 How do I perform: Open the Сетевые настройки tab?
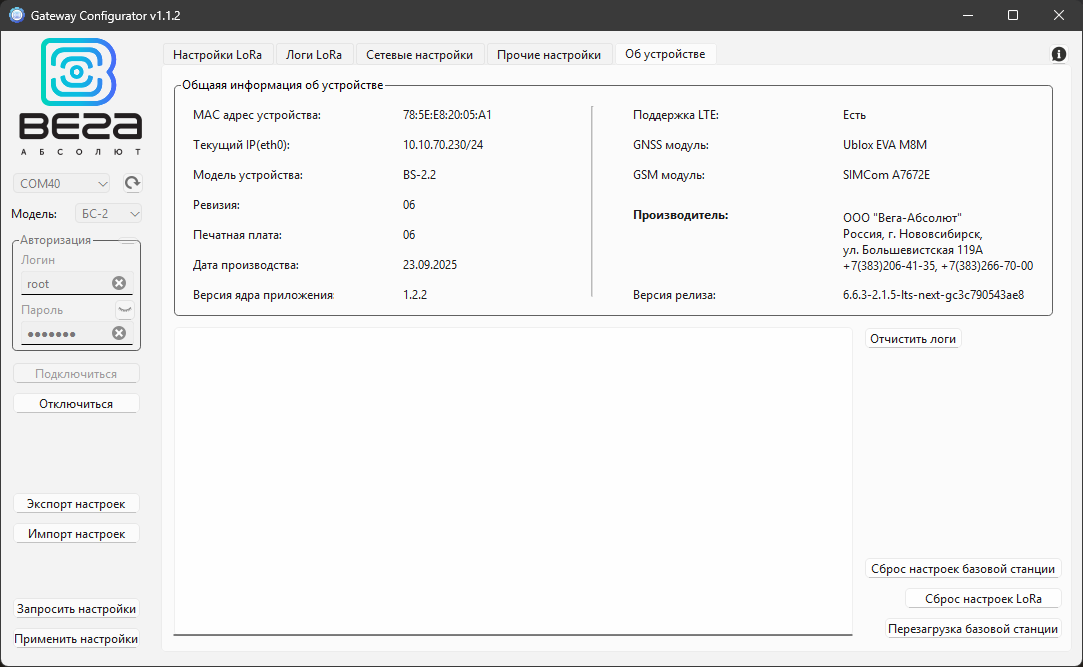coord(420,54)
